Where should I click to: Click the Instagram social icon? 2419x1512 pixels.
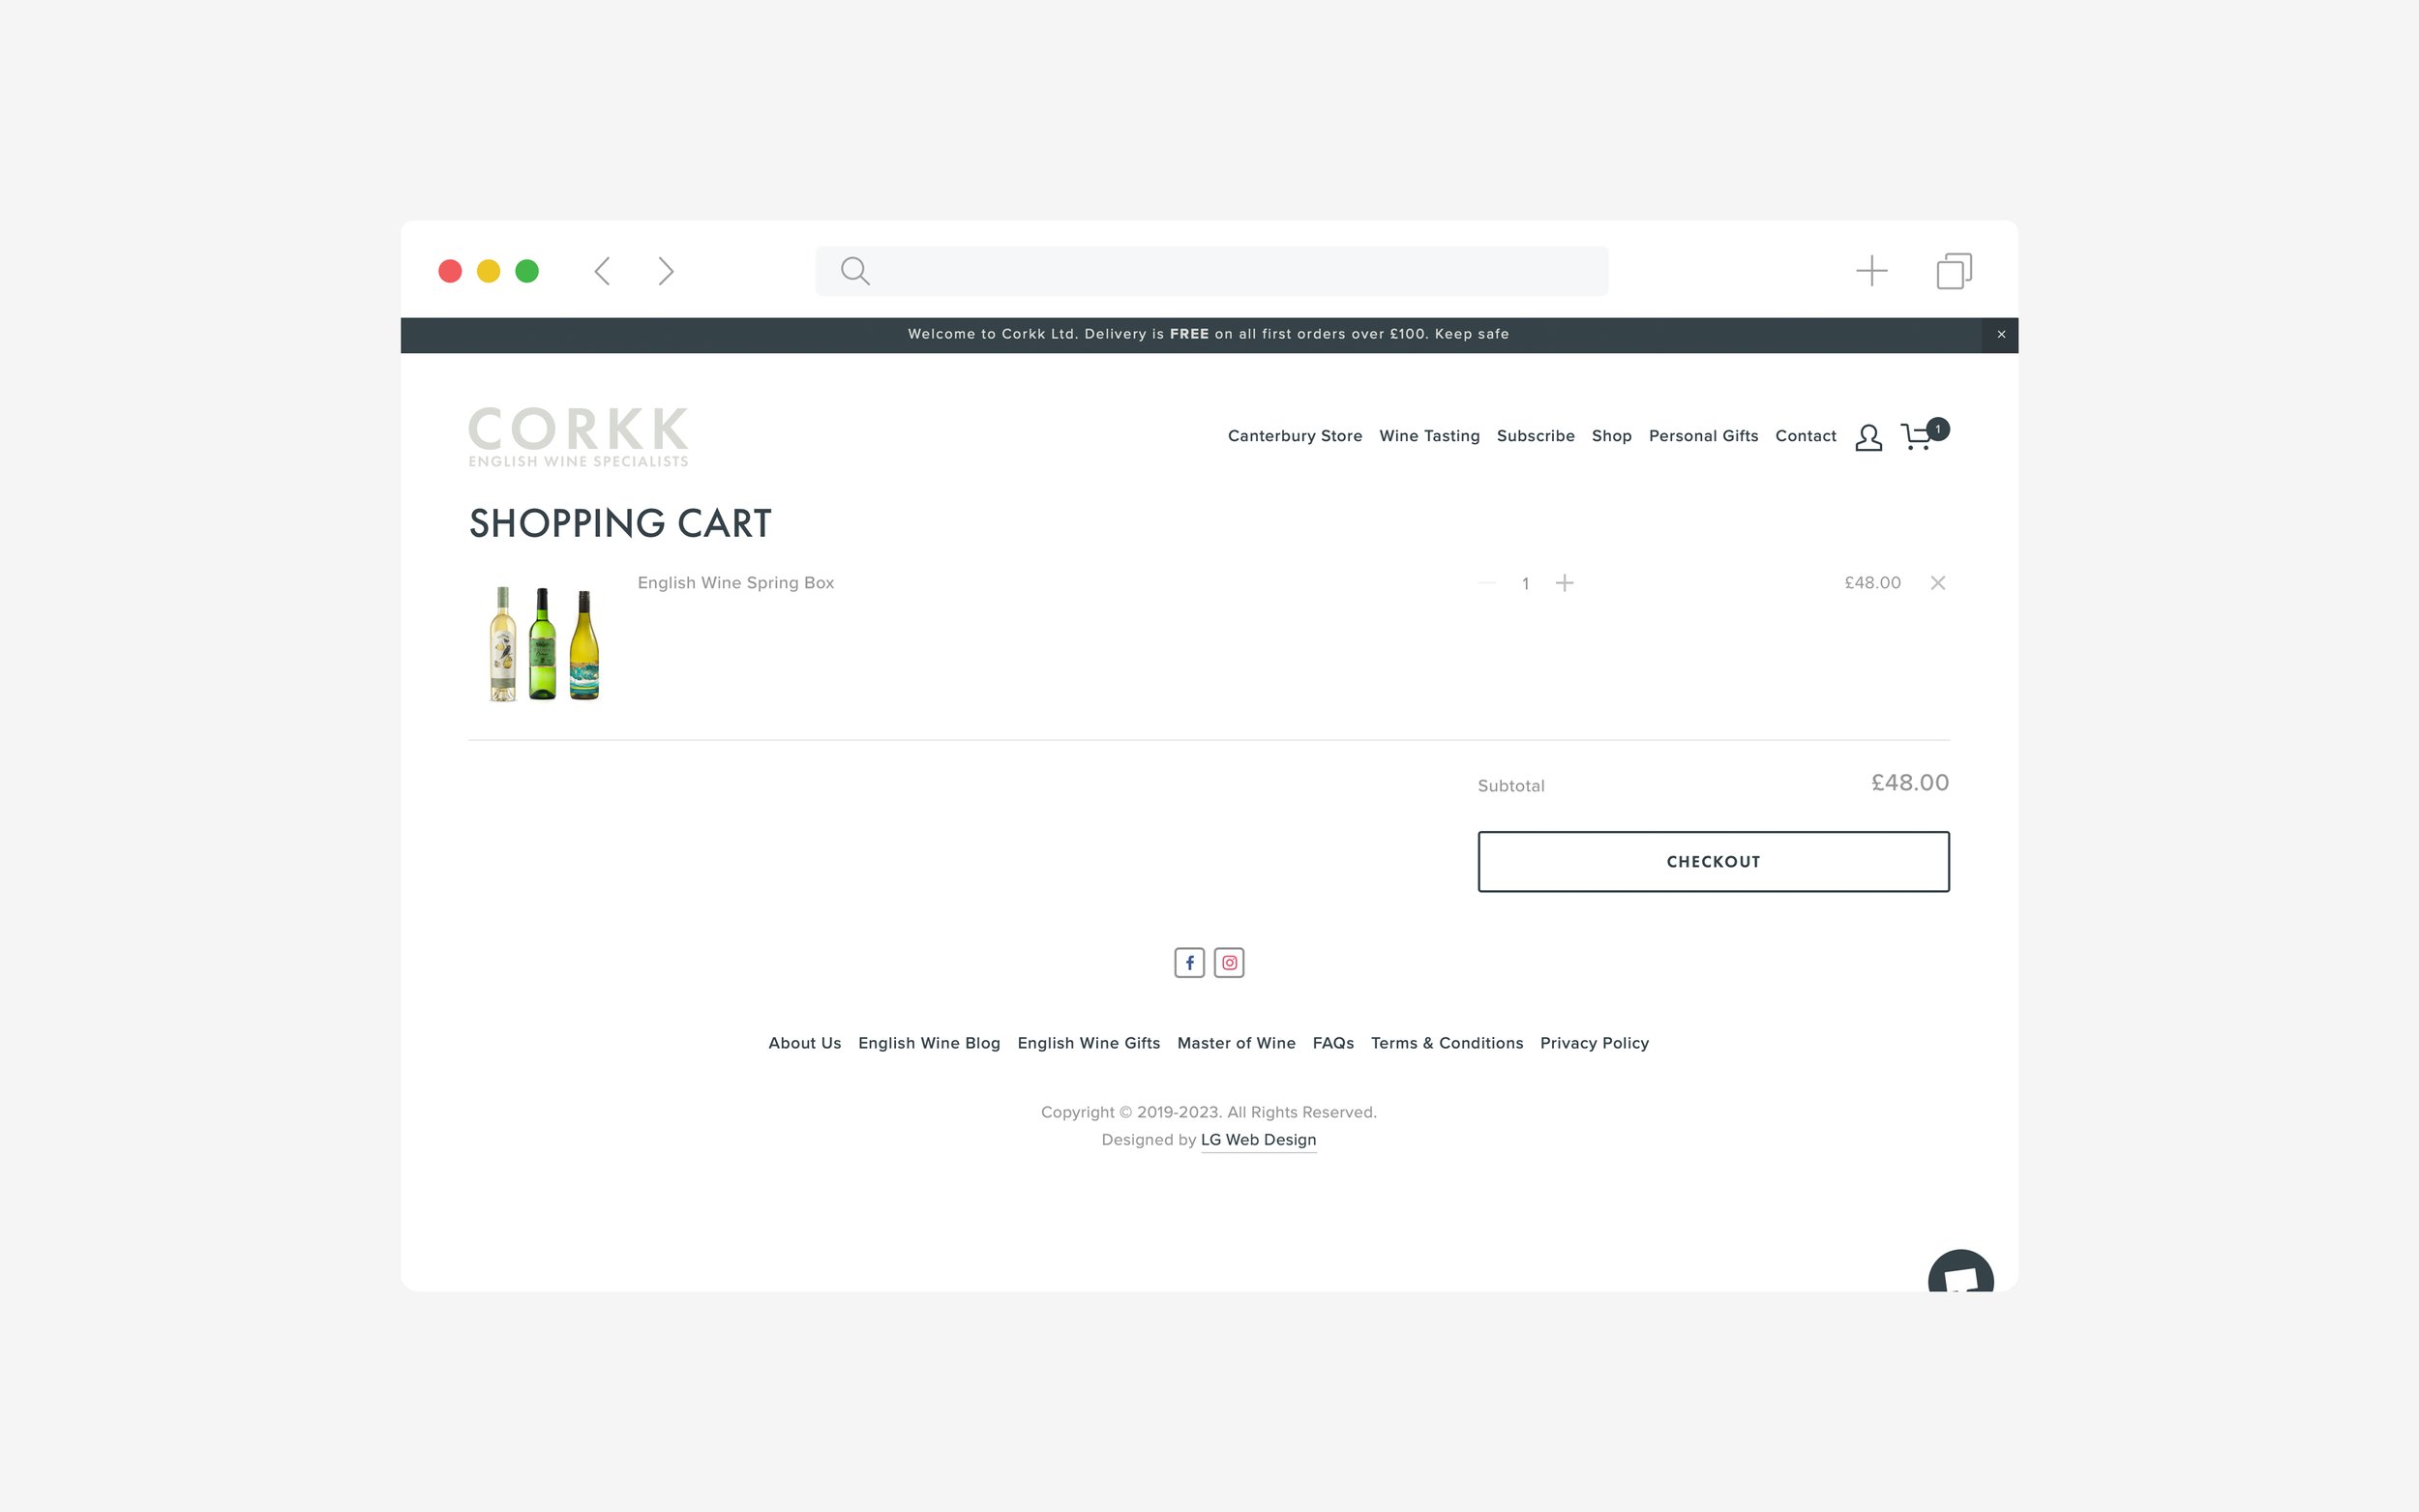click(x=1228, y=962)
